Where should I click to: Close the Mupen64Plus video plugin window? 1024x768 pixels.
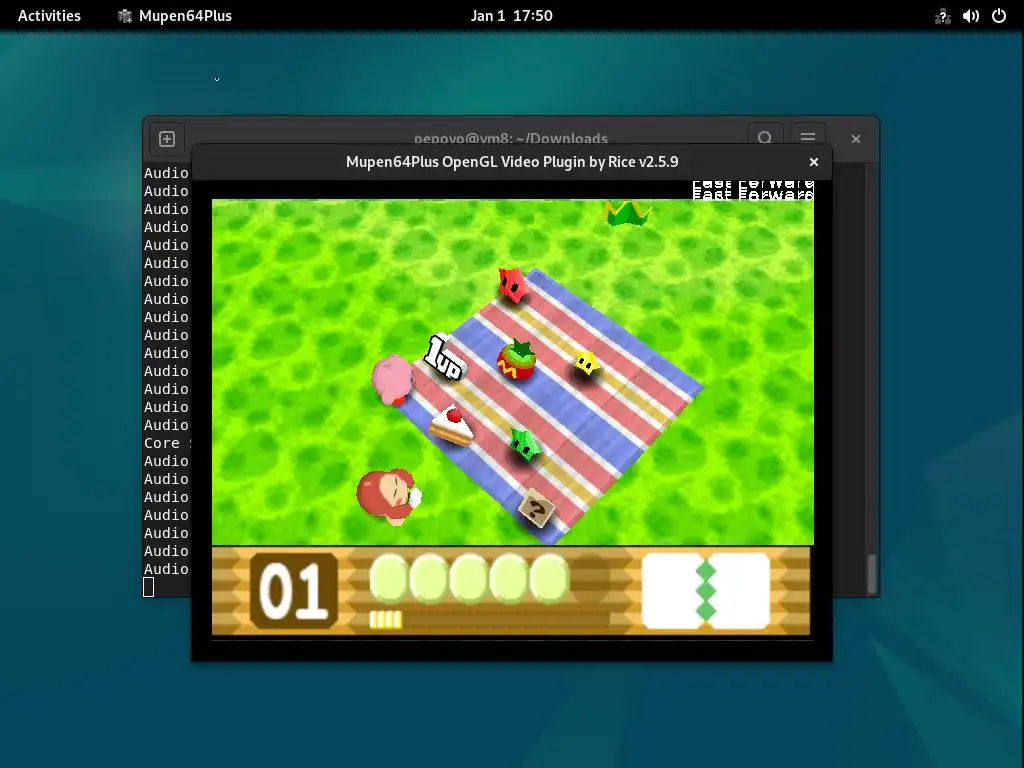click(814, 162)
